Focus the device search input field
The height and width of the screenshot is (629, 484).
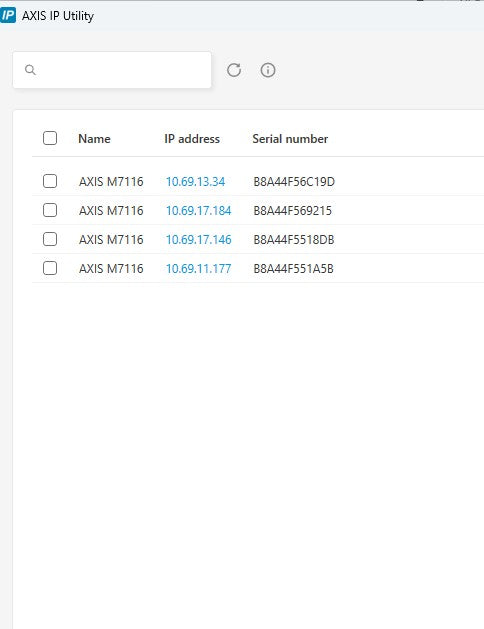112,70
